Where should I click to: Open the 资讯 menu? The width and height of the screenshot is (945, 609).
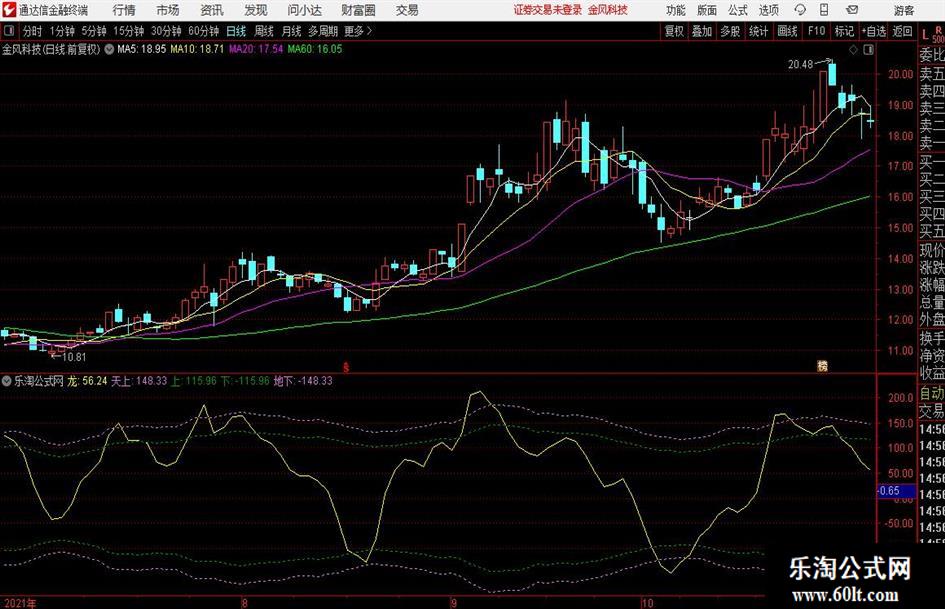tap(212, 10)
